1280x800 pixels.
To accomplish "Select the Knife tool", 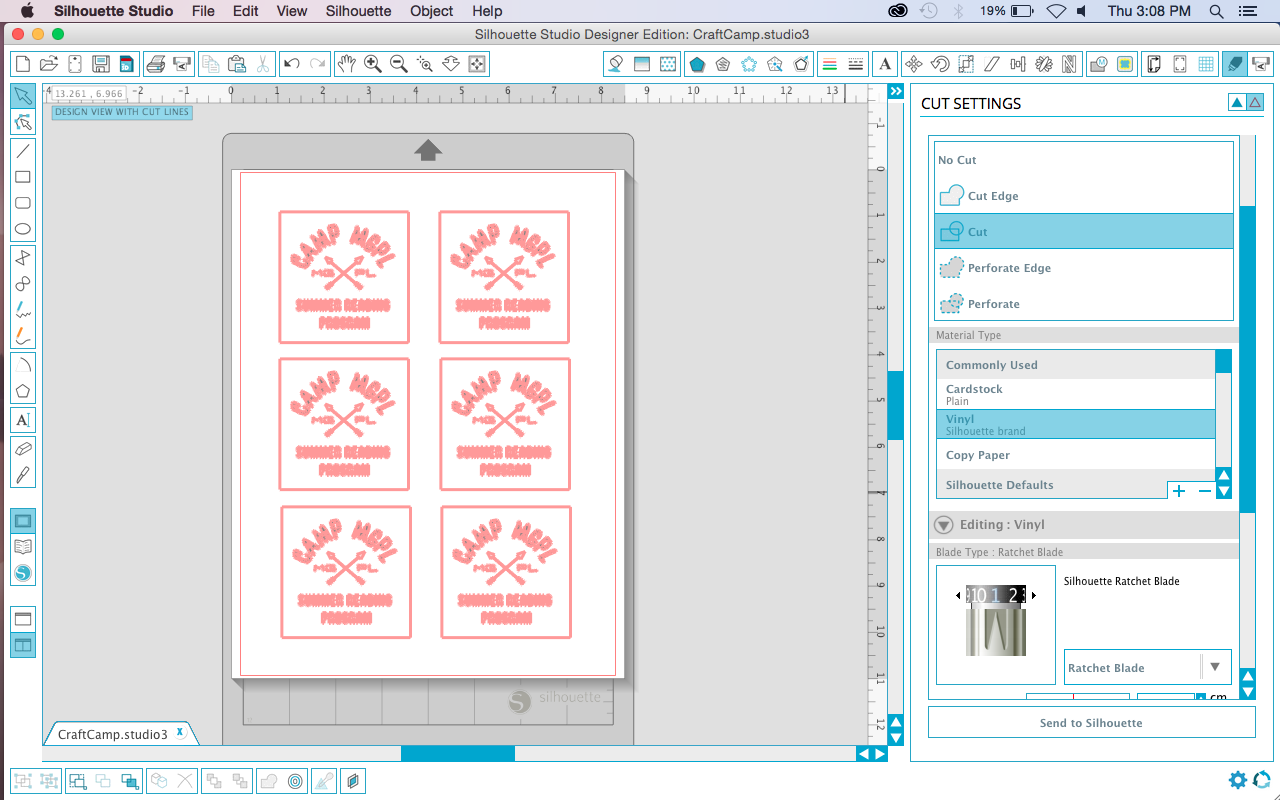I will click(23, 474).
